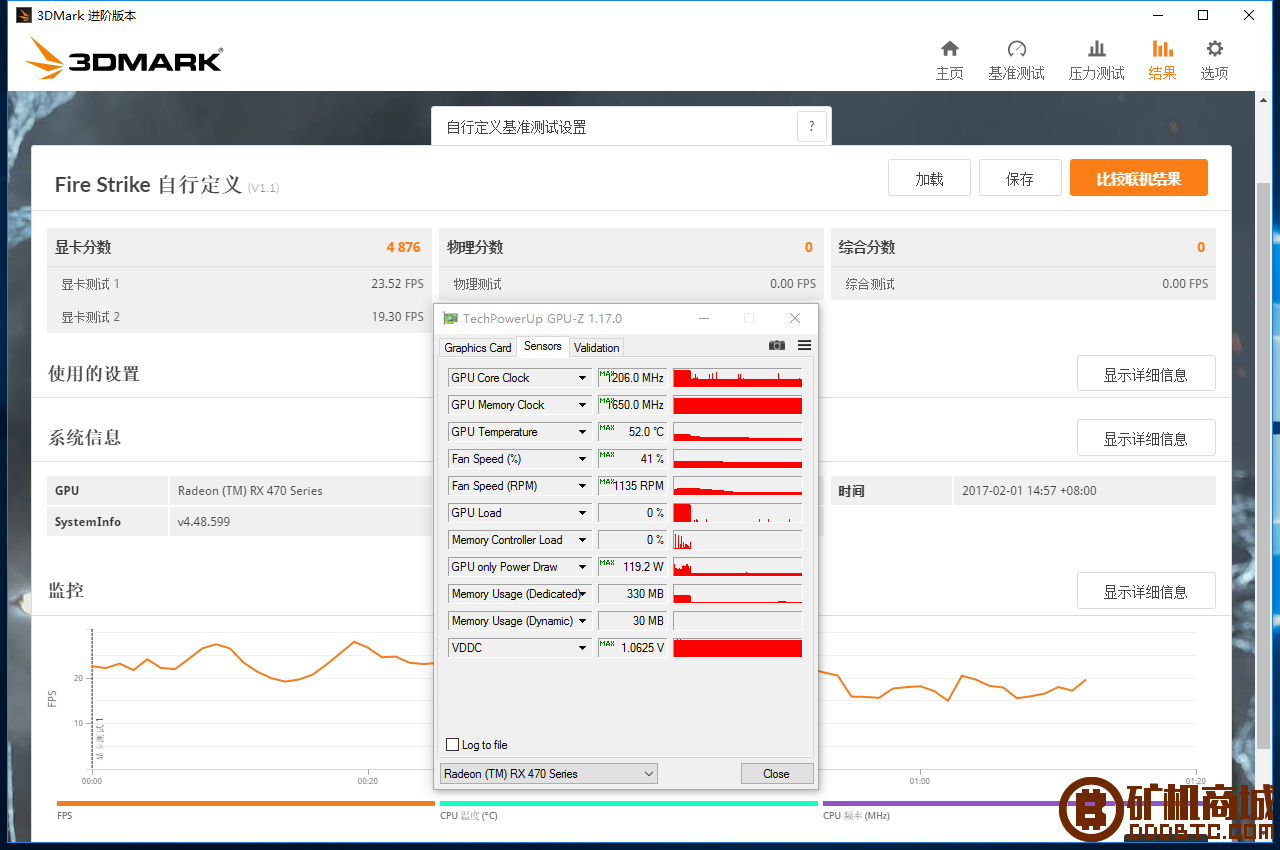Open the stress tests (压力测试) icon
1280x850 pixels.
click(1097, 49)
